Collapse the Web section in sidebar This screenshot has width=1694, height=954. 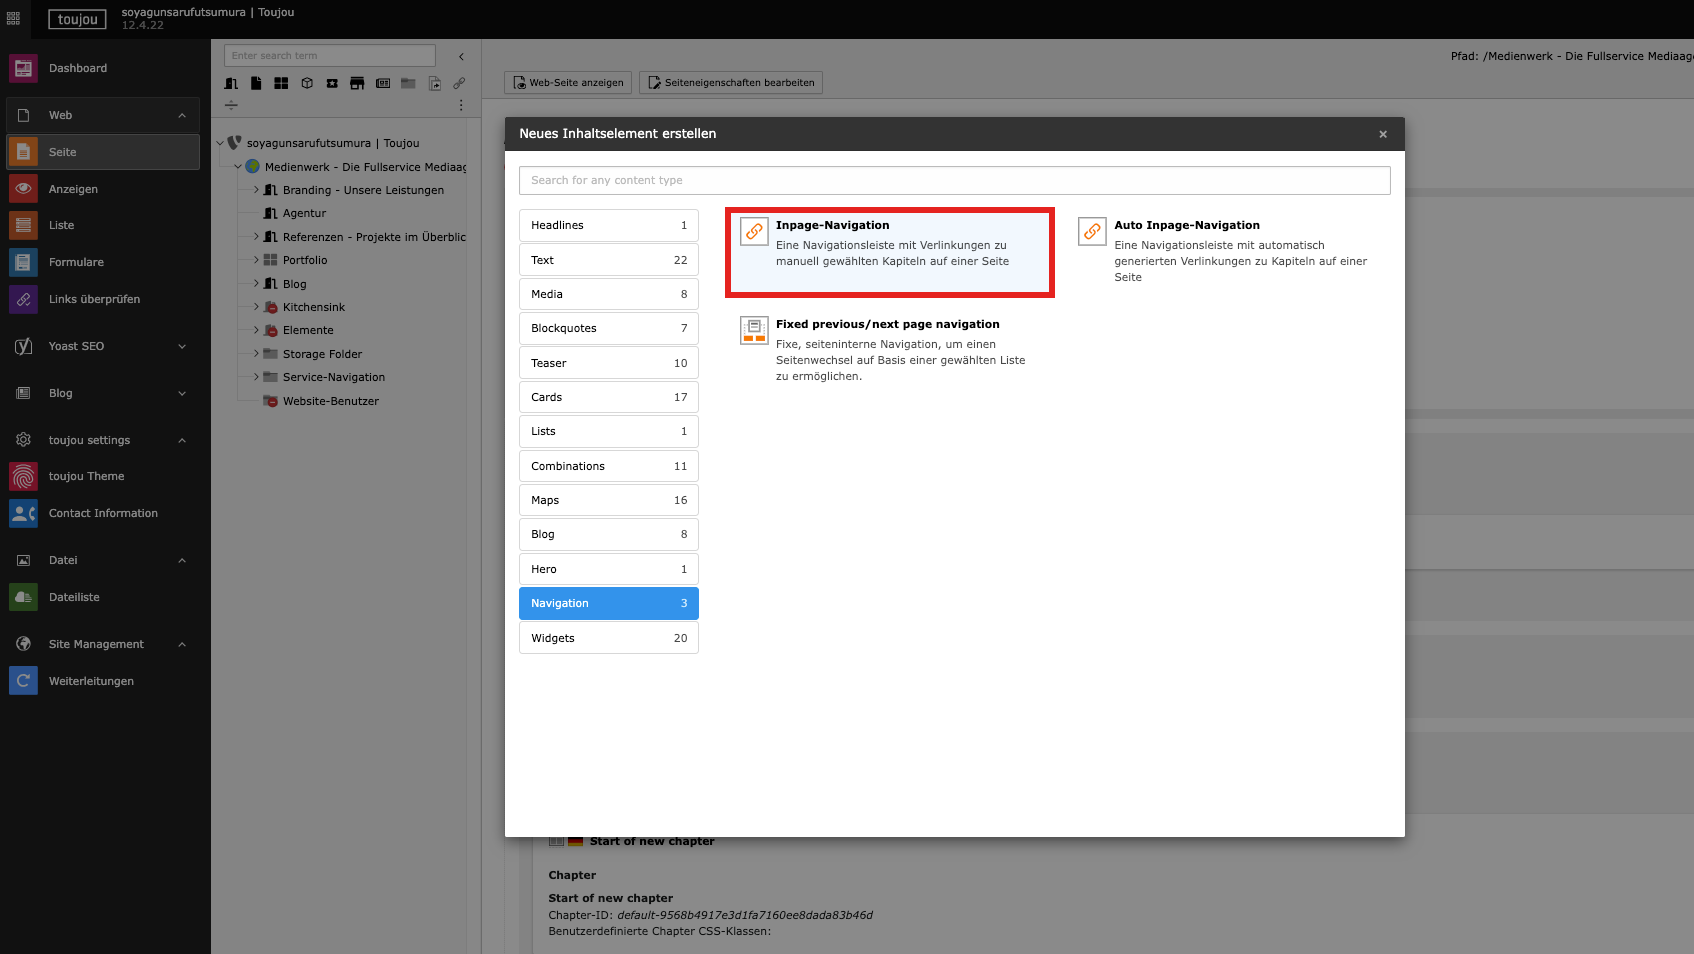pyautogui.click(x=182, y=115)
